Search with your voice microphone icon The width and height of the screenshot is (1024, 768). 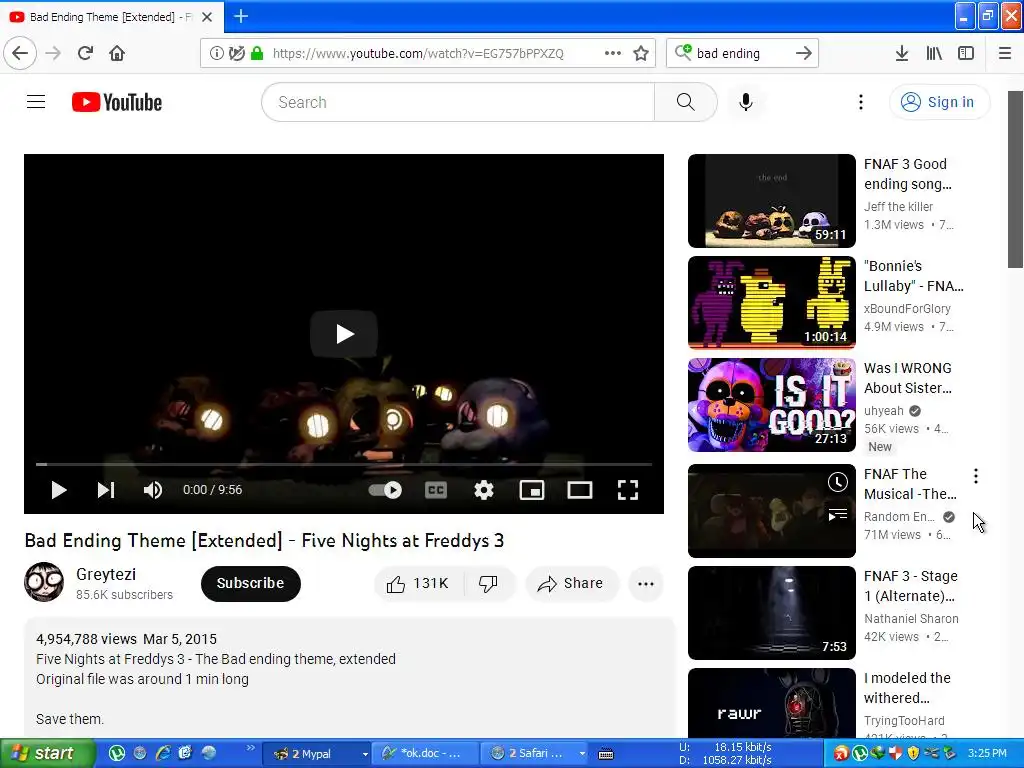(x=746, y=102)
